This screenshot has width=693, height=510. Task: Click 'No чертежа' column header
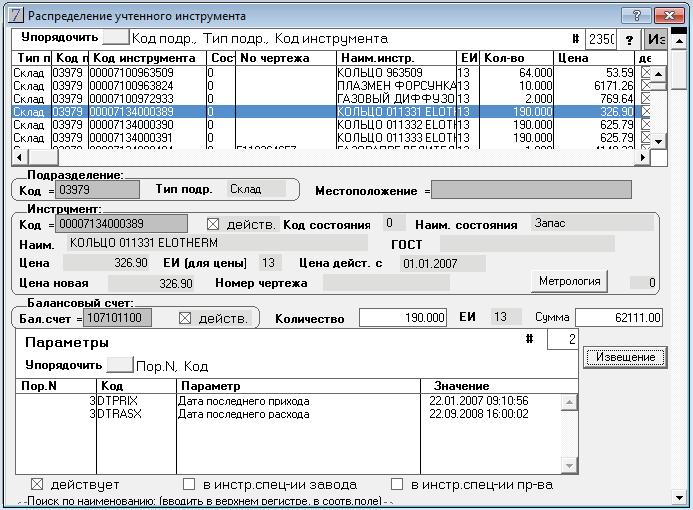[x=286, y=58]
